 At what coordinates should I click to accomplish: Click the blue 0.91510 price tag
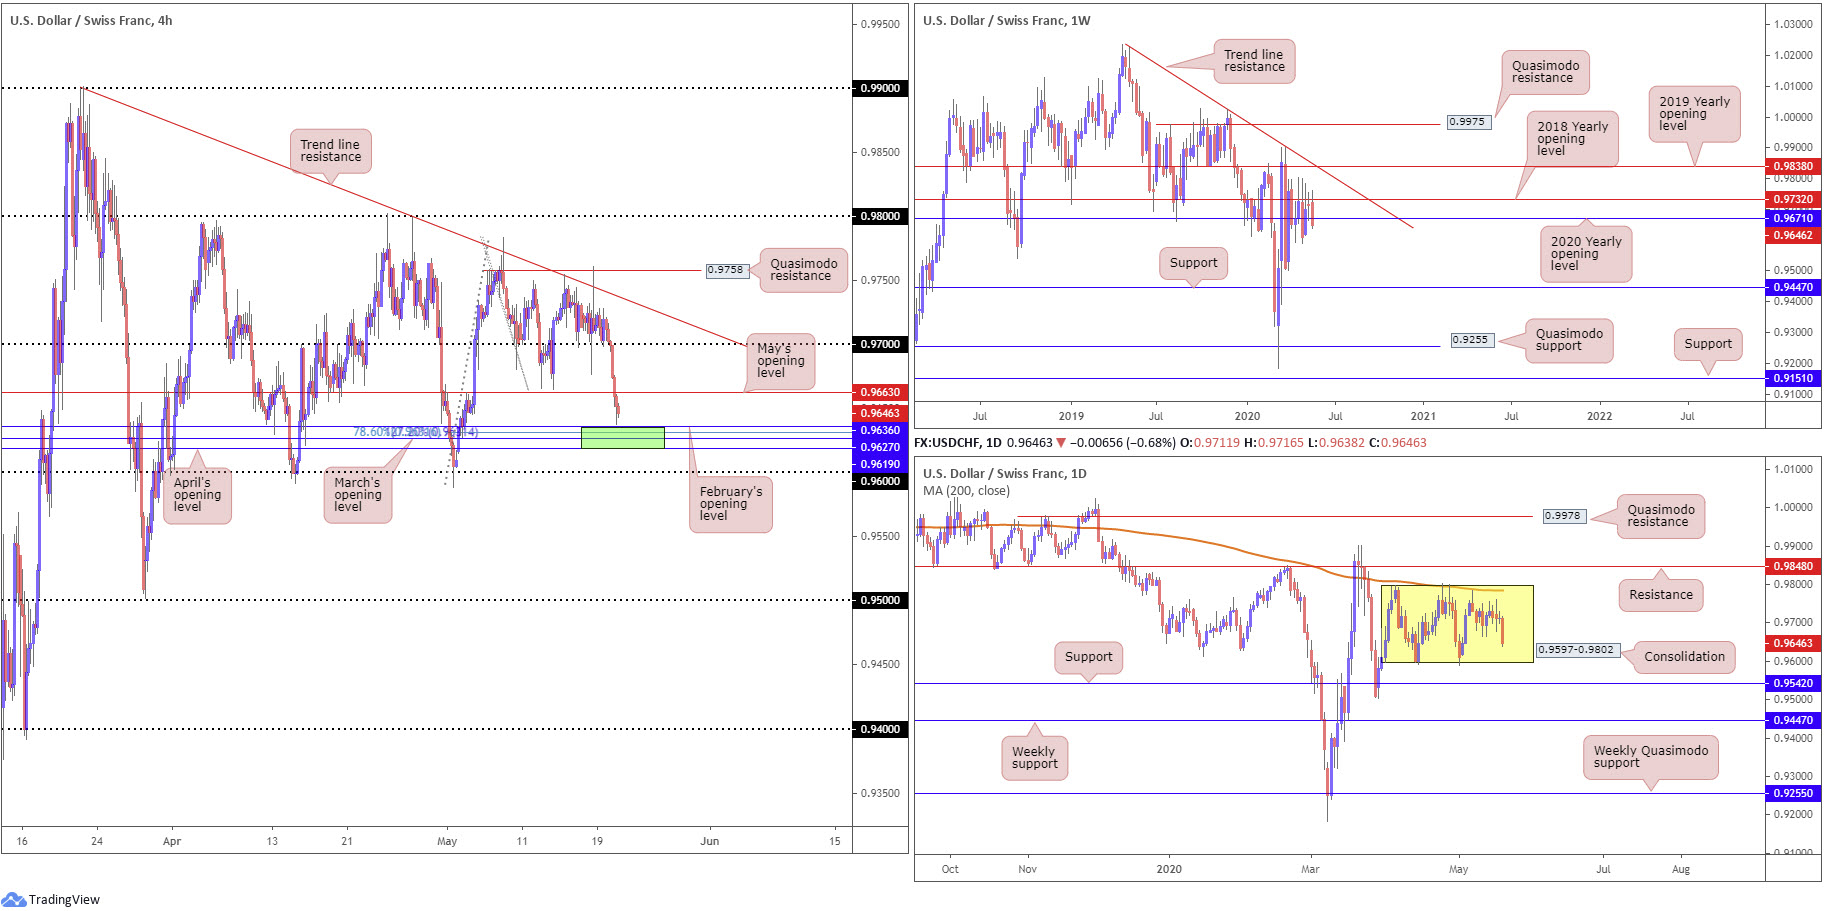(x=1793, y=378)
